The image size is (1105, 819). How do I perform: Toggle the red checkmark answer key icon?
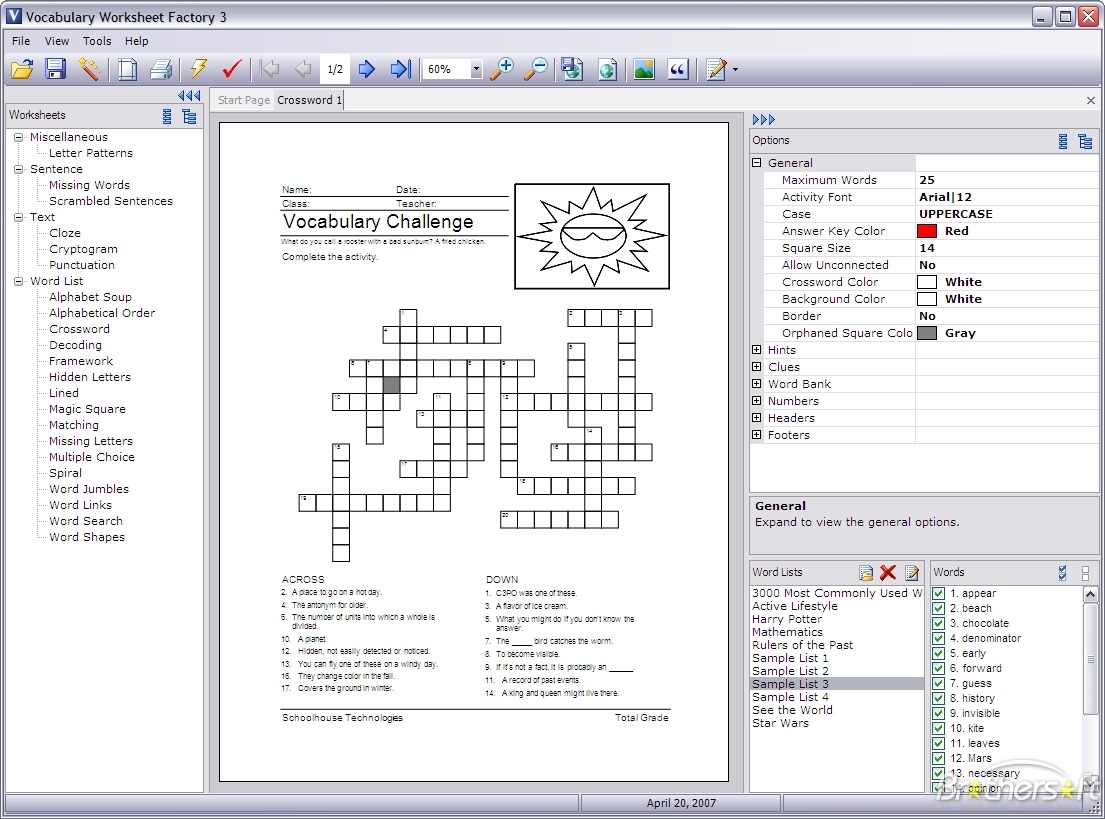232,69
